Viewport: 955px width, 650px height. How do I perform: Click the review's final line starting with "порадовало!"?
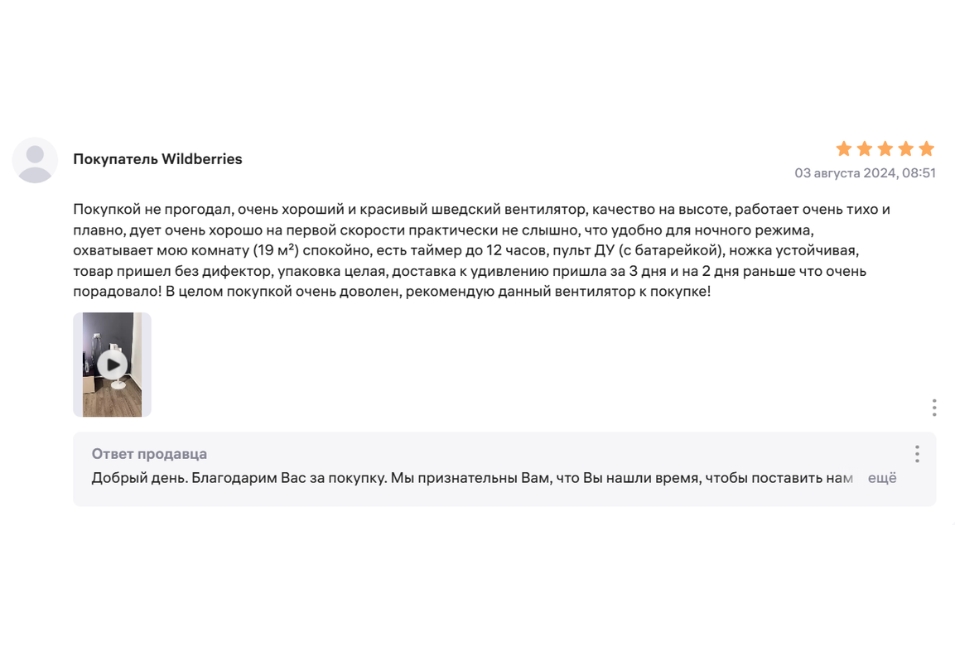[x=392, y=292]
